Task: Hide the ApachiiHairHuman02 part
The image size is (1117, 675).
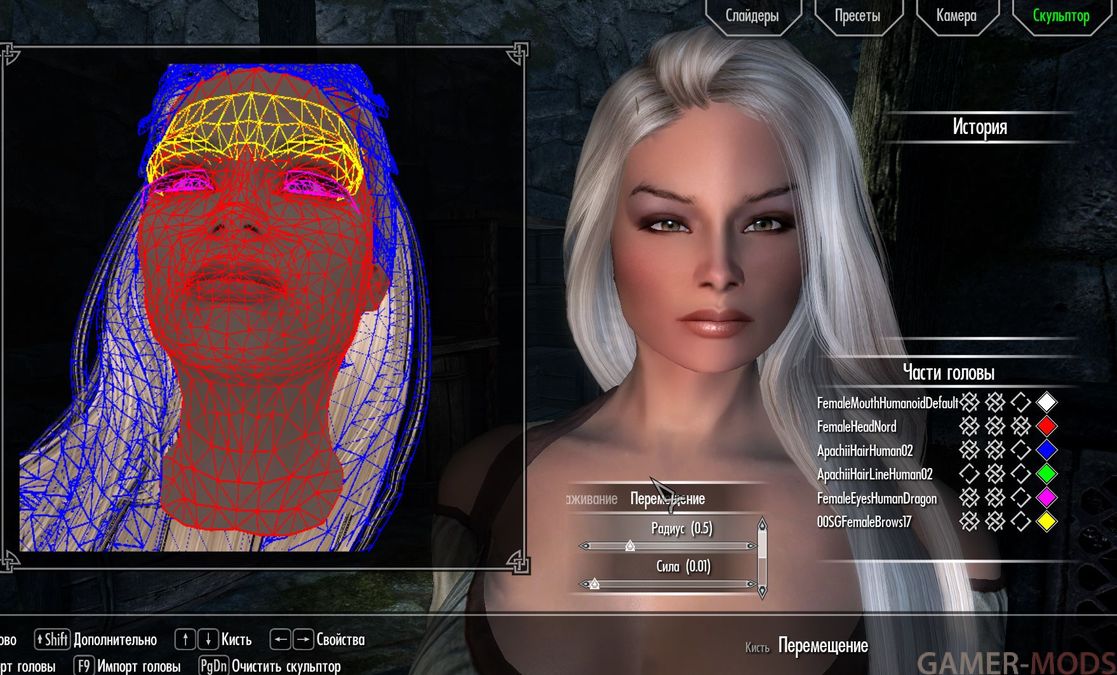Action: tap(969, 450)
